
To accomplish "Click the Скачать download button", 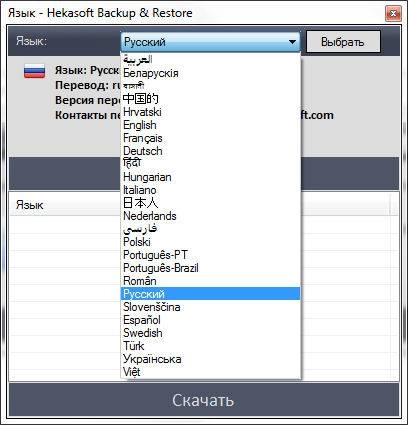I will tap(203, 400).
